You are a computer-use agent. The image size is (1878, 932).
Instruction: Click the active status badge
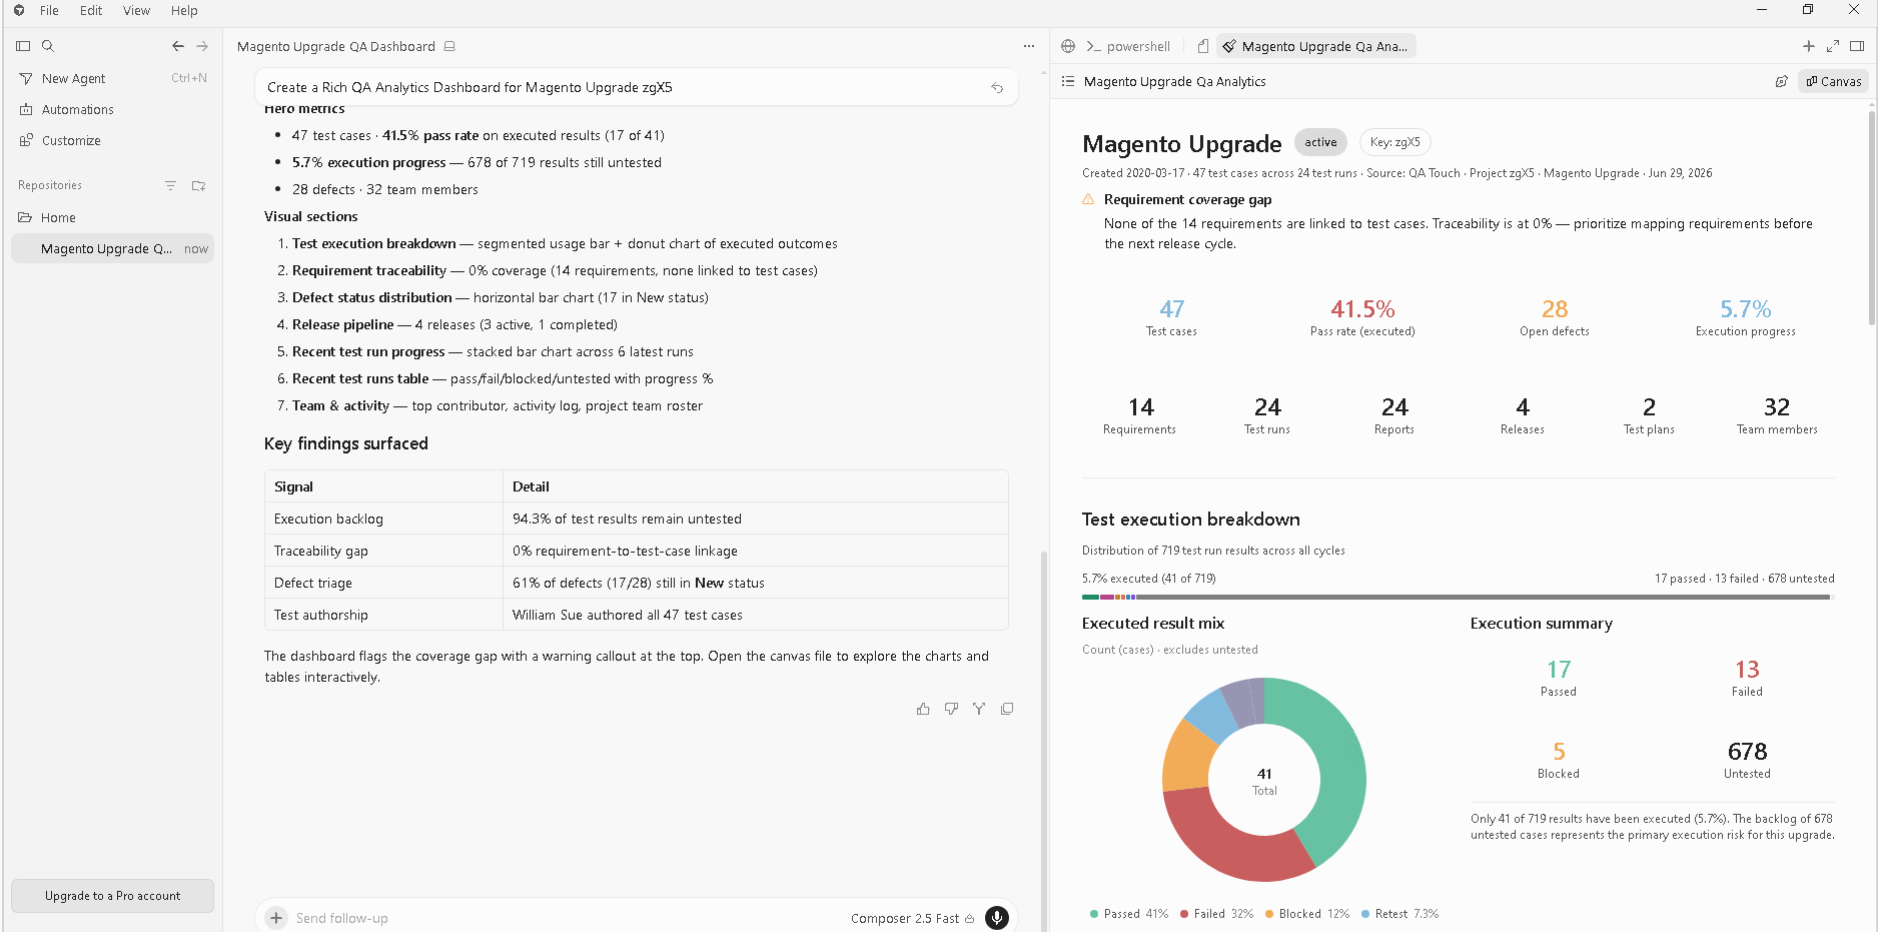click(1321, 142)
